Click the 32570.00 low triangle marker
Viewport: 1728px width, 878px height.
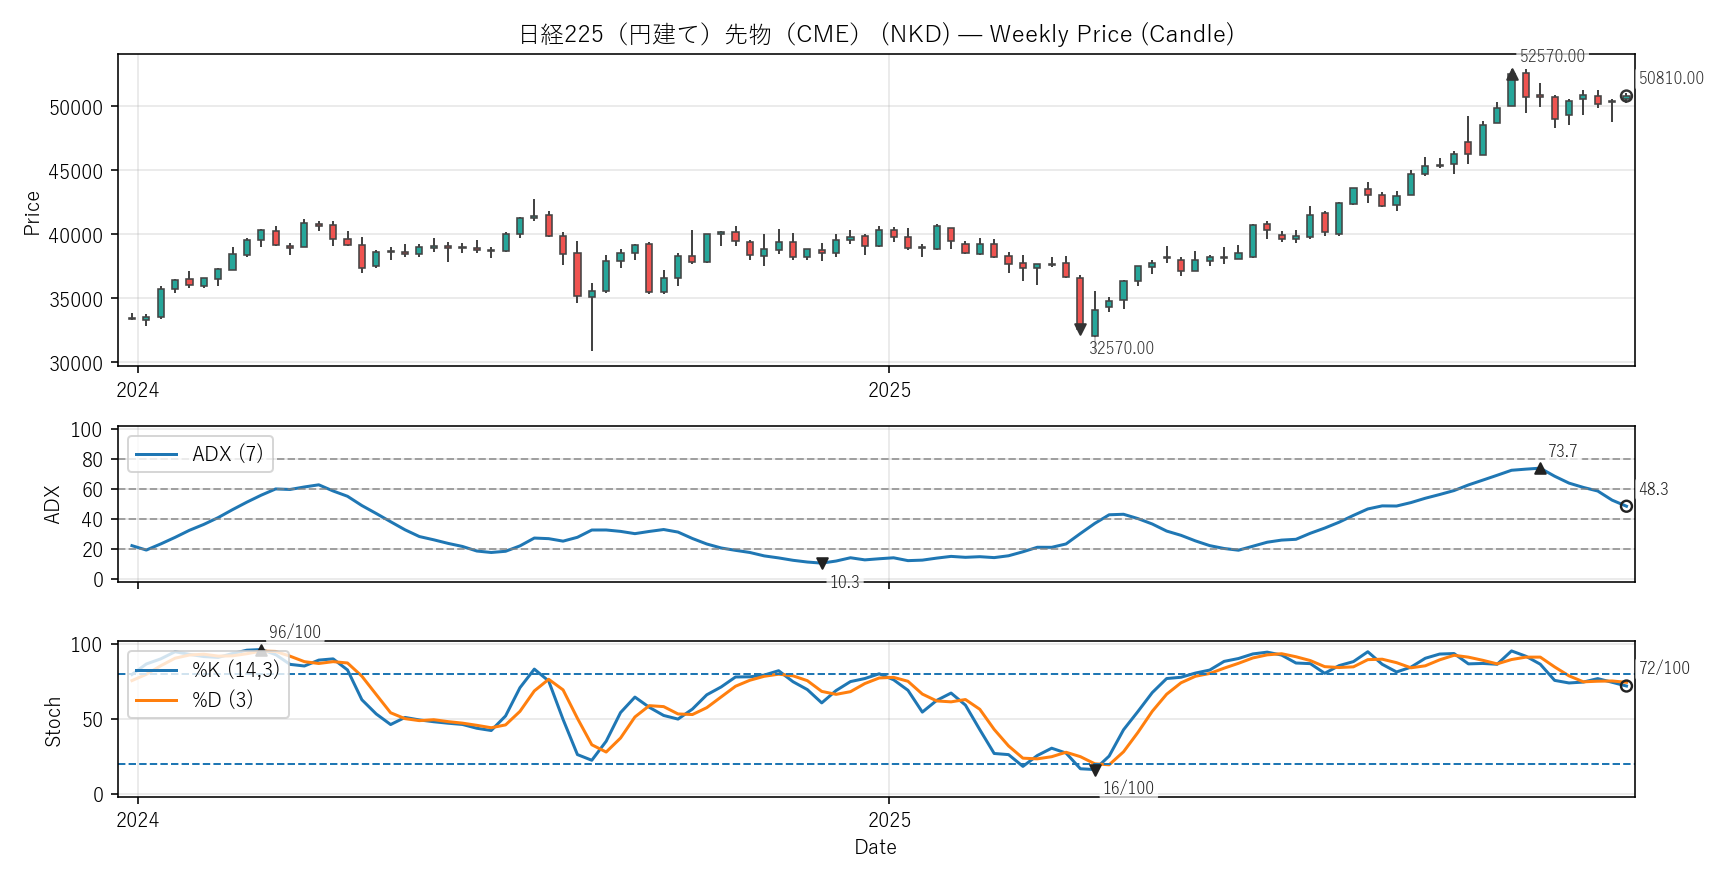[x=1080, y=329]
